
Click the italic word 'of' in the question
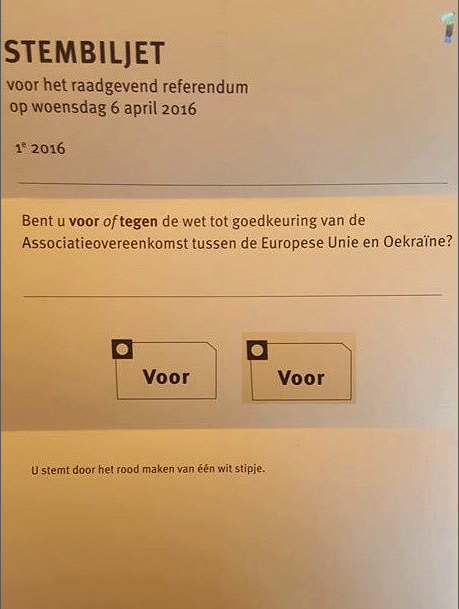click(x=109, y=221)
